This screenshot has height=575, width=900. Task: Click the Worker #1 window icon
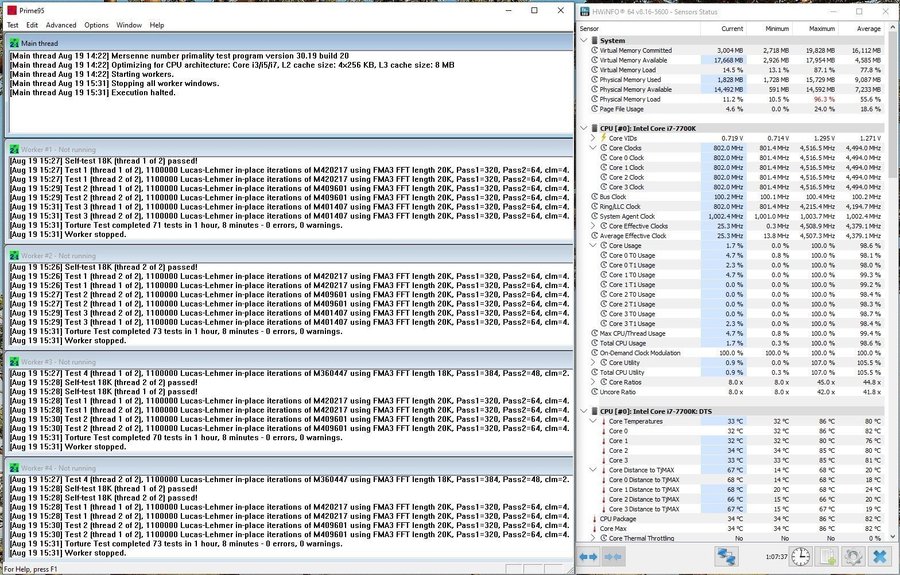[14, 149]
